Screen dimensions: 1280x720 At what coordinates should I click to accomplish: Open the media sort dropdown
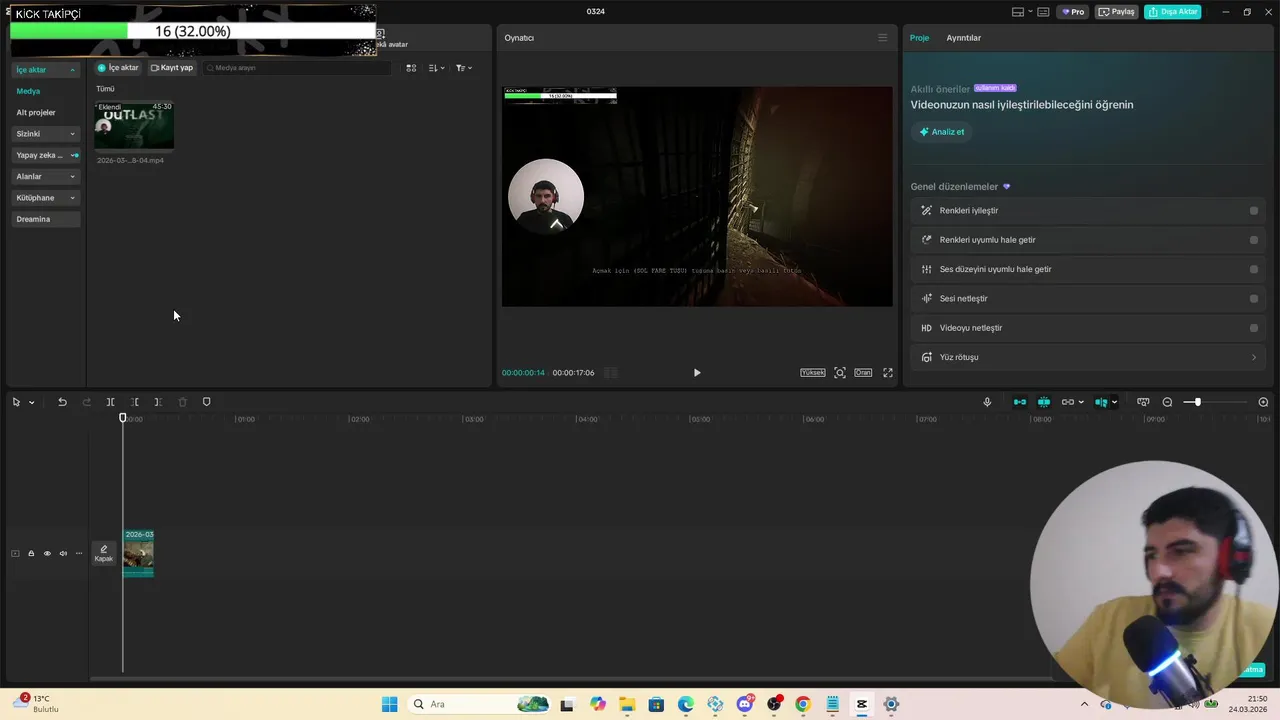436,68
